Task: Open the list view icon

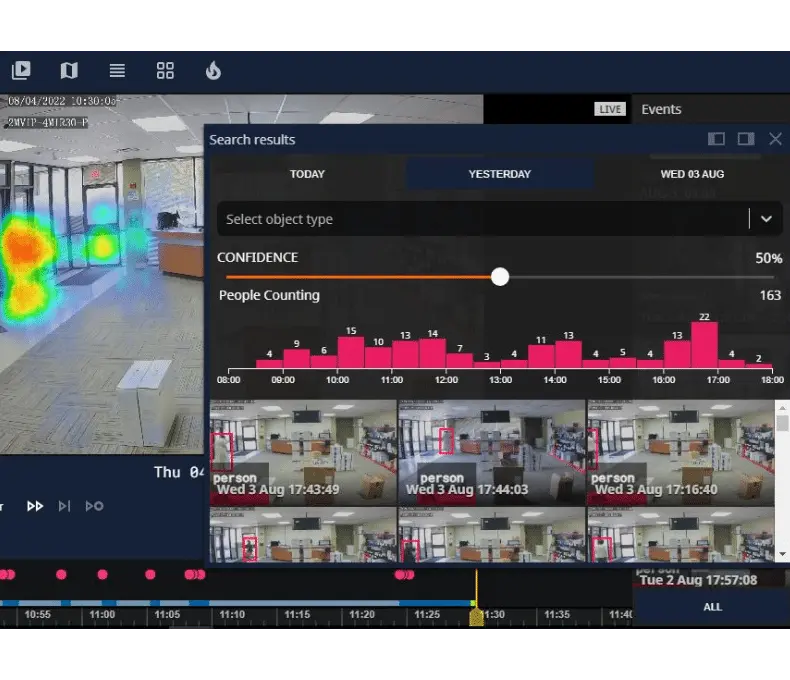Action: (x=117, y=70)
